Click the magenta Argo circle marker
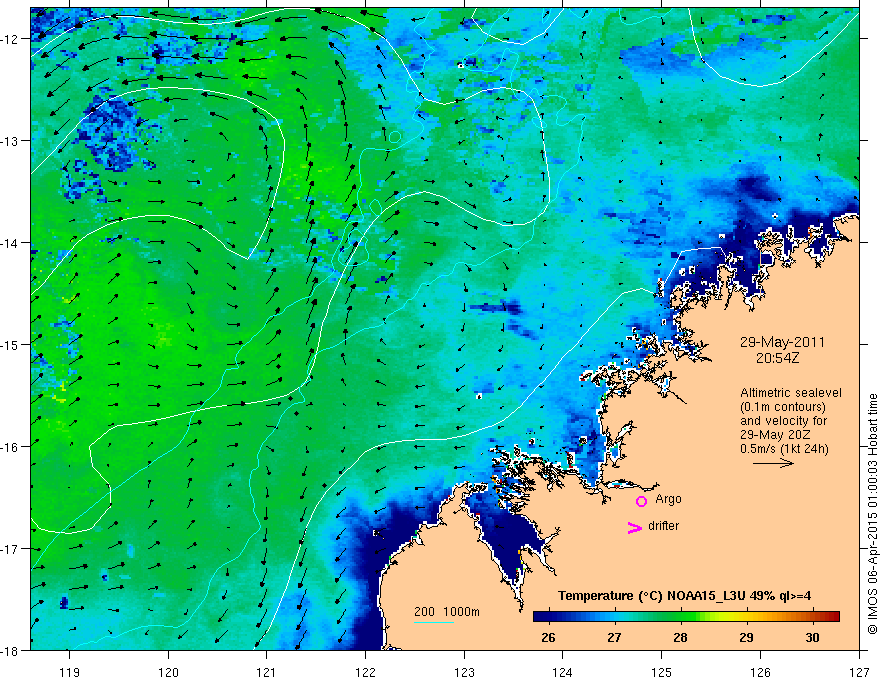880x680 pixels. [641, 501]
